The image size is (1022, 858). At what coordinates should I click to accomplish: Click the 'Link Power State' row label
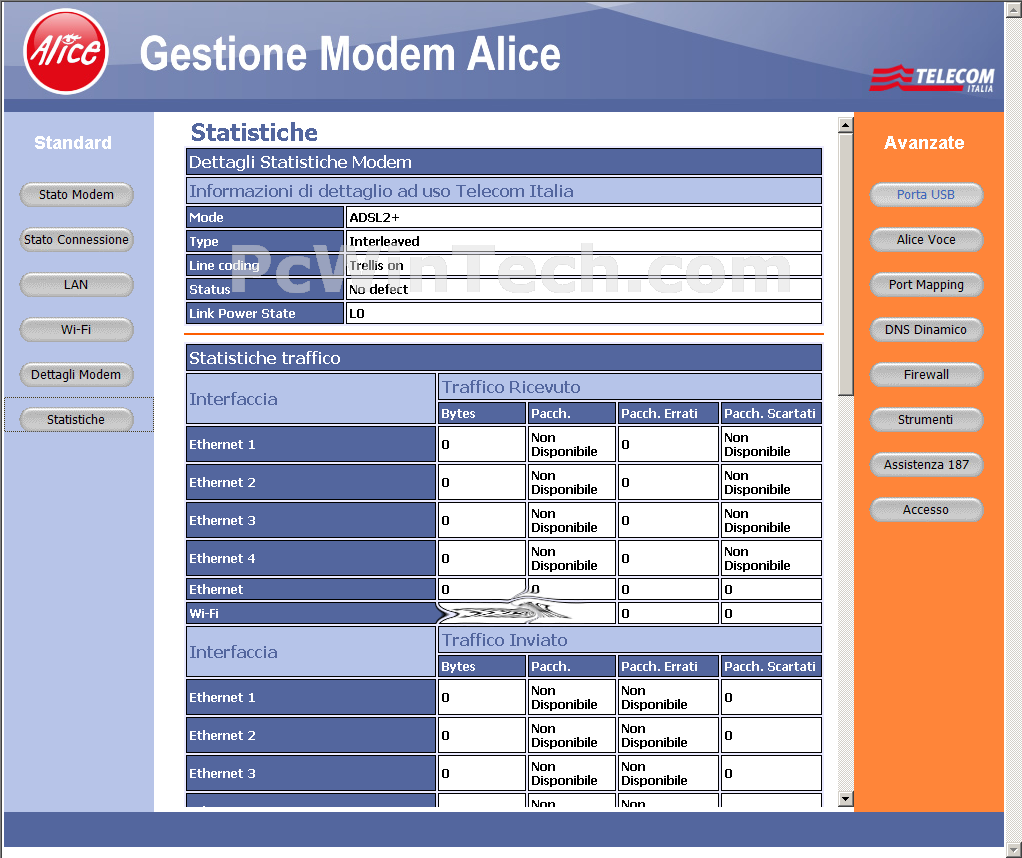click(x=265, y=314)
